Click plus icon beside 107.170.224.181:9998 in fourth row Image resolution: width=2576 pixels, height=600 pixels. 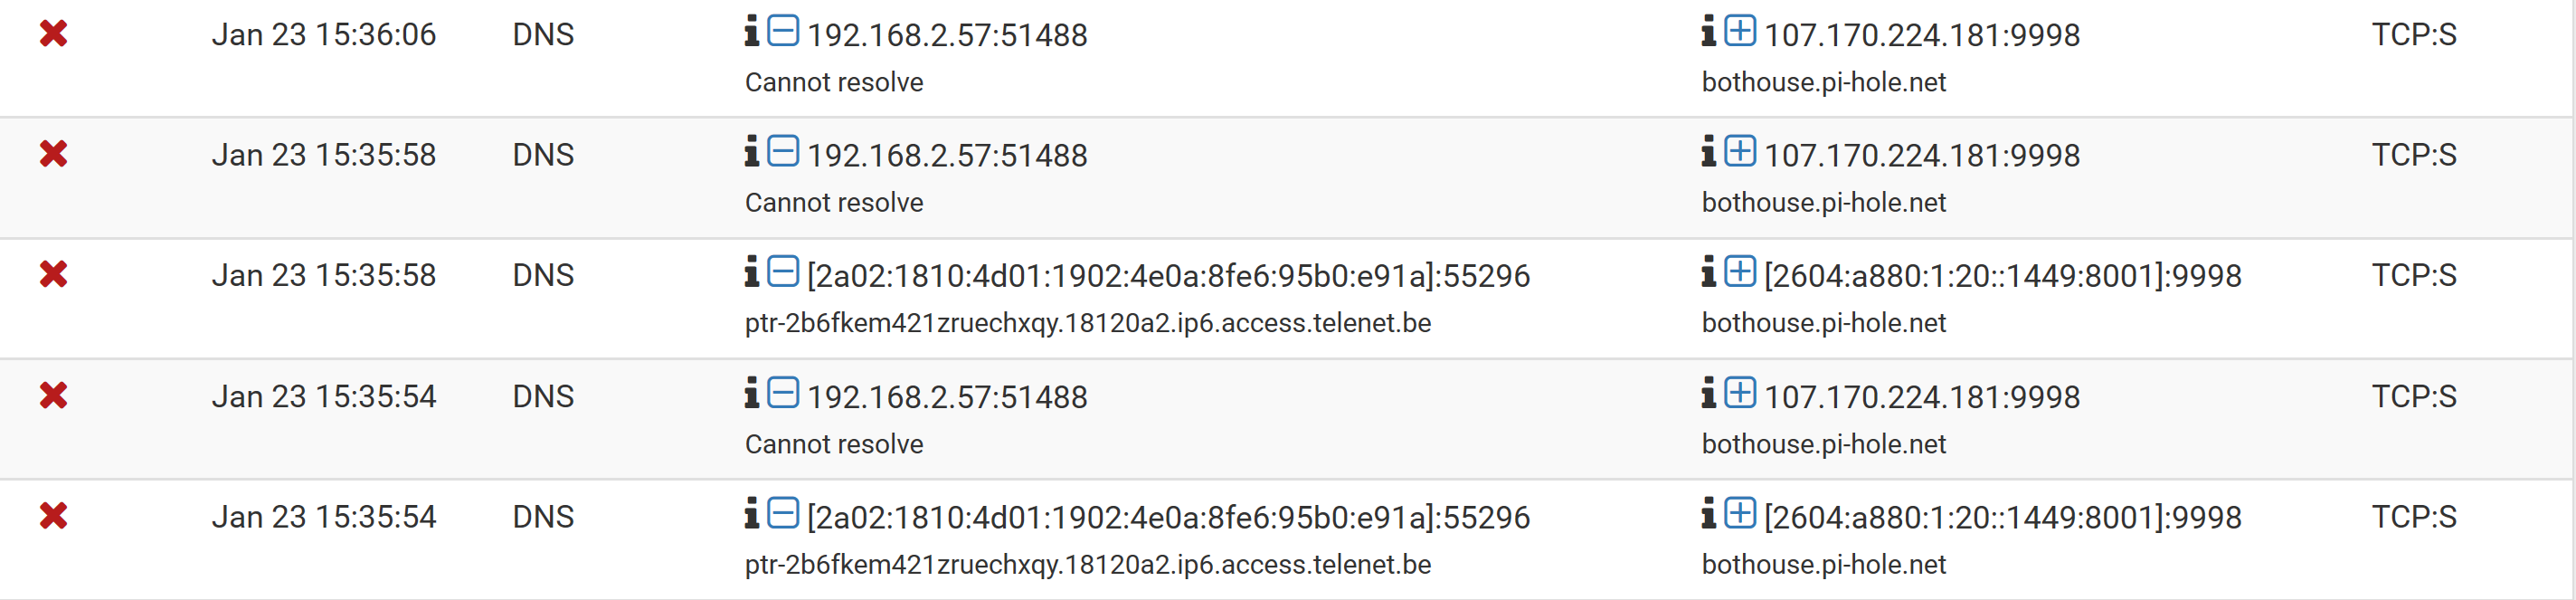1740,393
